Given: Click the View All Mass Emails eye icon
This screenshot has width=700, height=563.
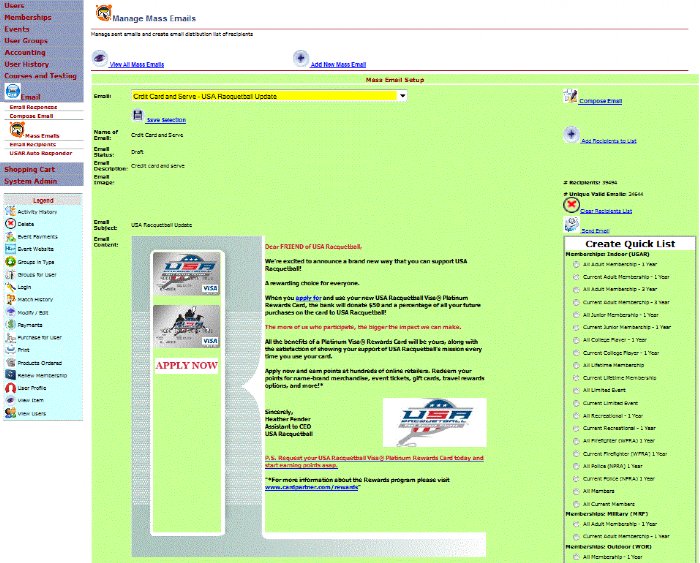Looking at the screenshot, I should 100,58.
